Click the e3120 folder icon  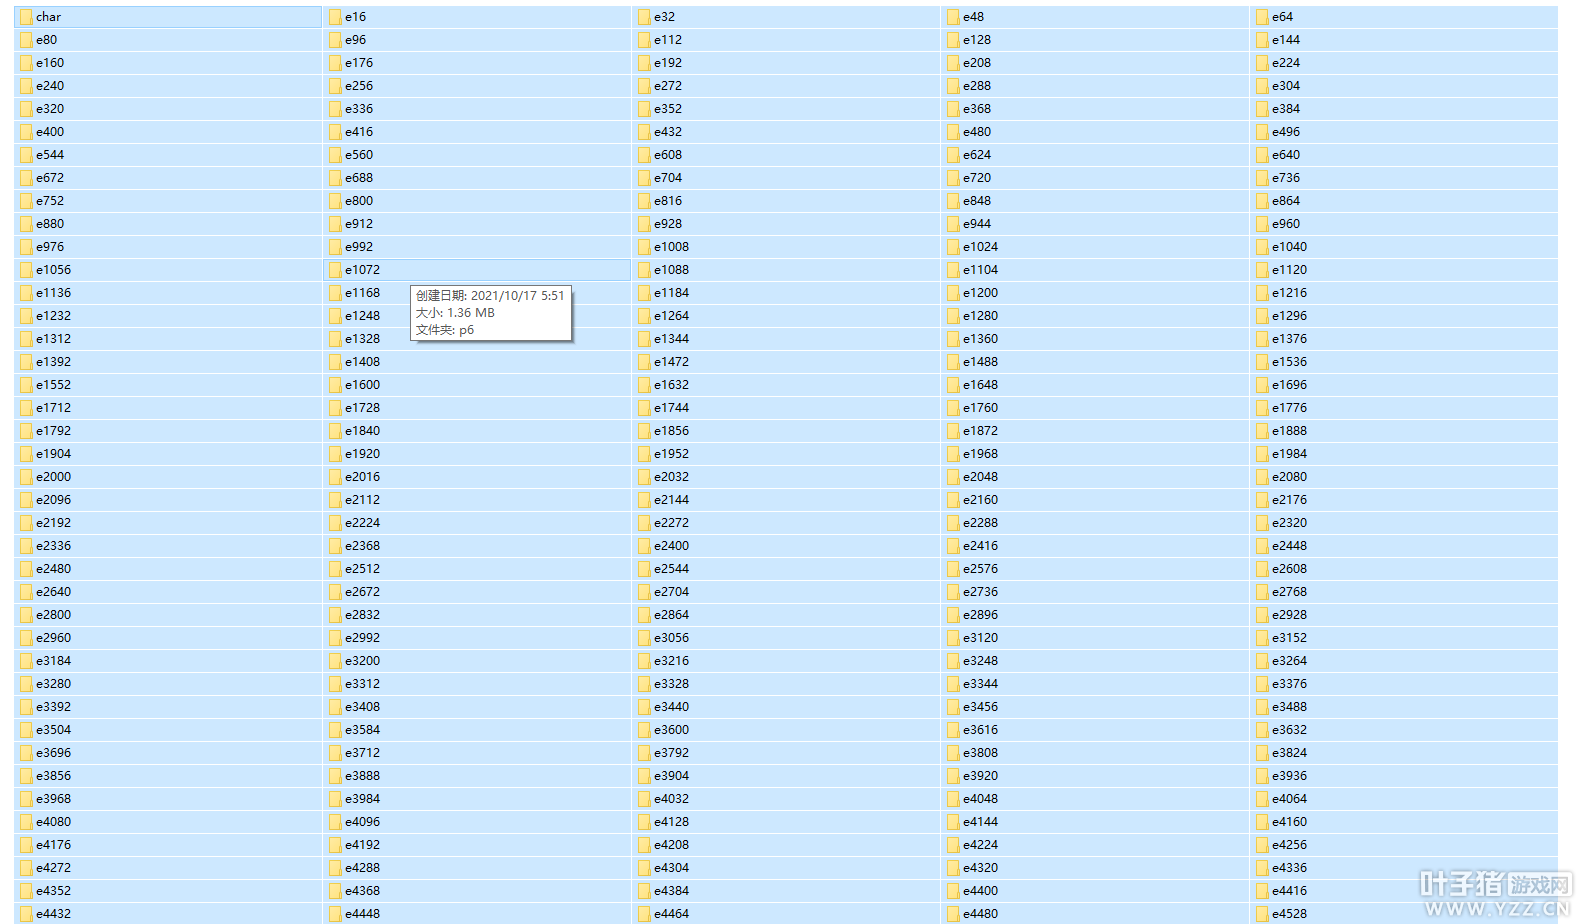953,638
